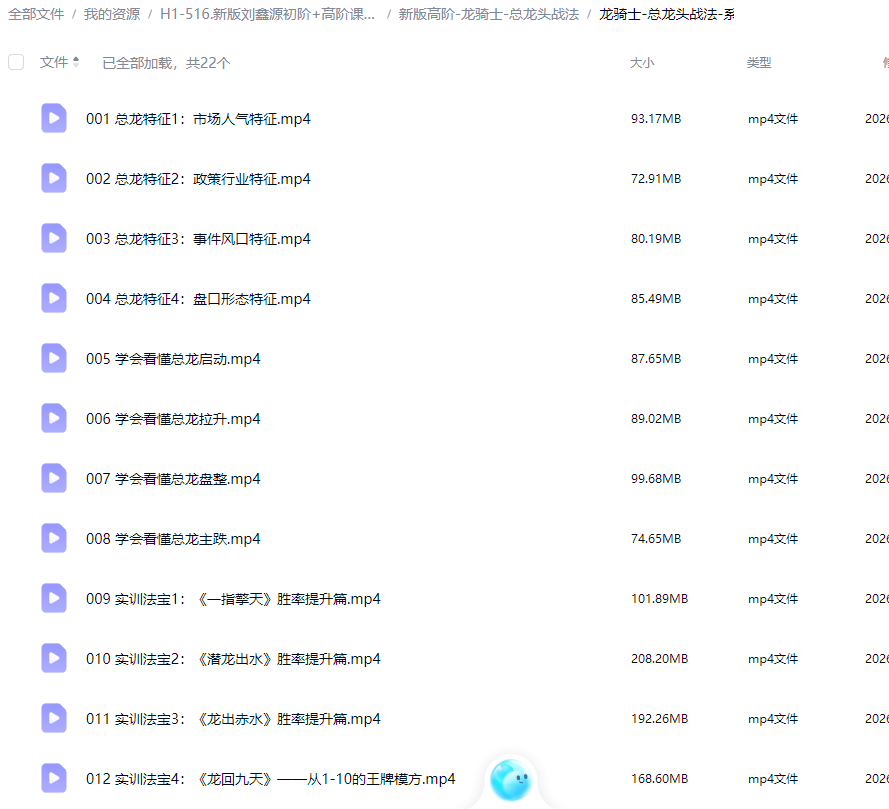
Task: Check the select-all files checkbox
Action: [16, 61]
